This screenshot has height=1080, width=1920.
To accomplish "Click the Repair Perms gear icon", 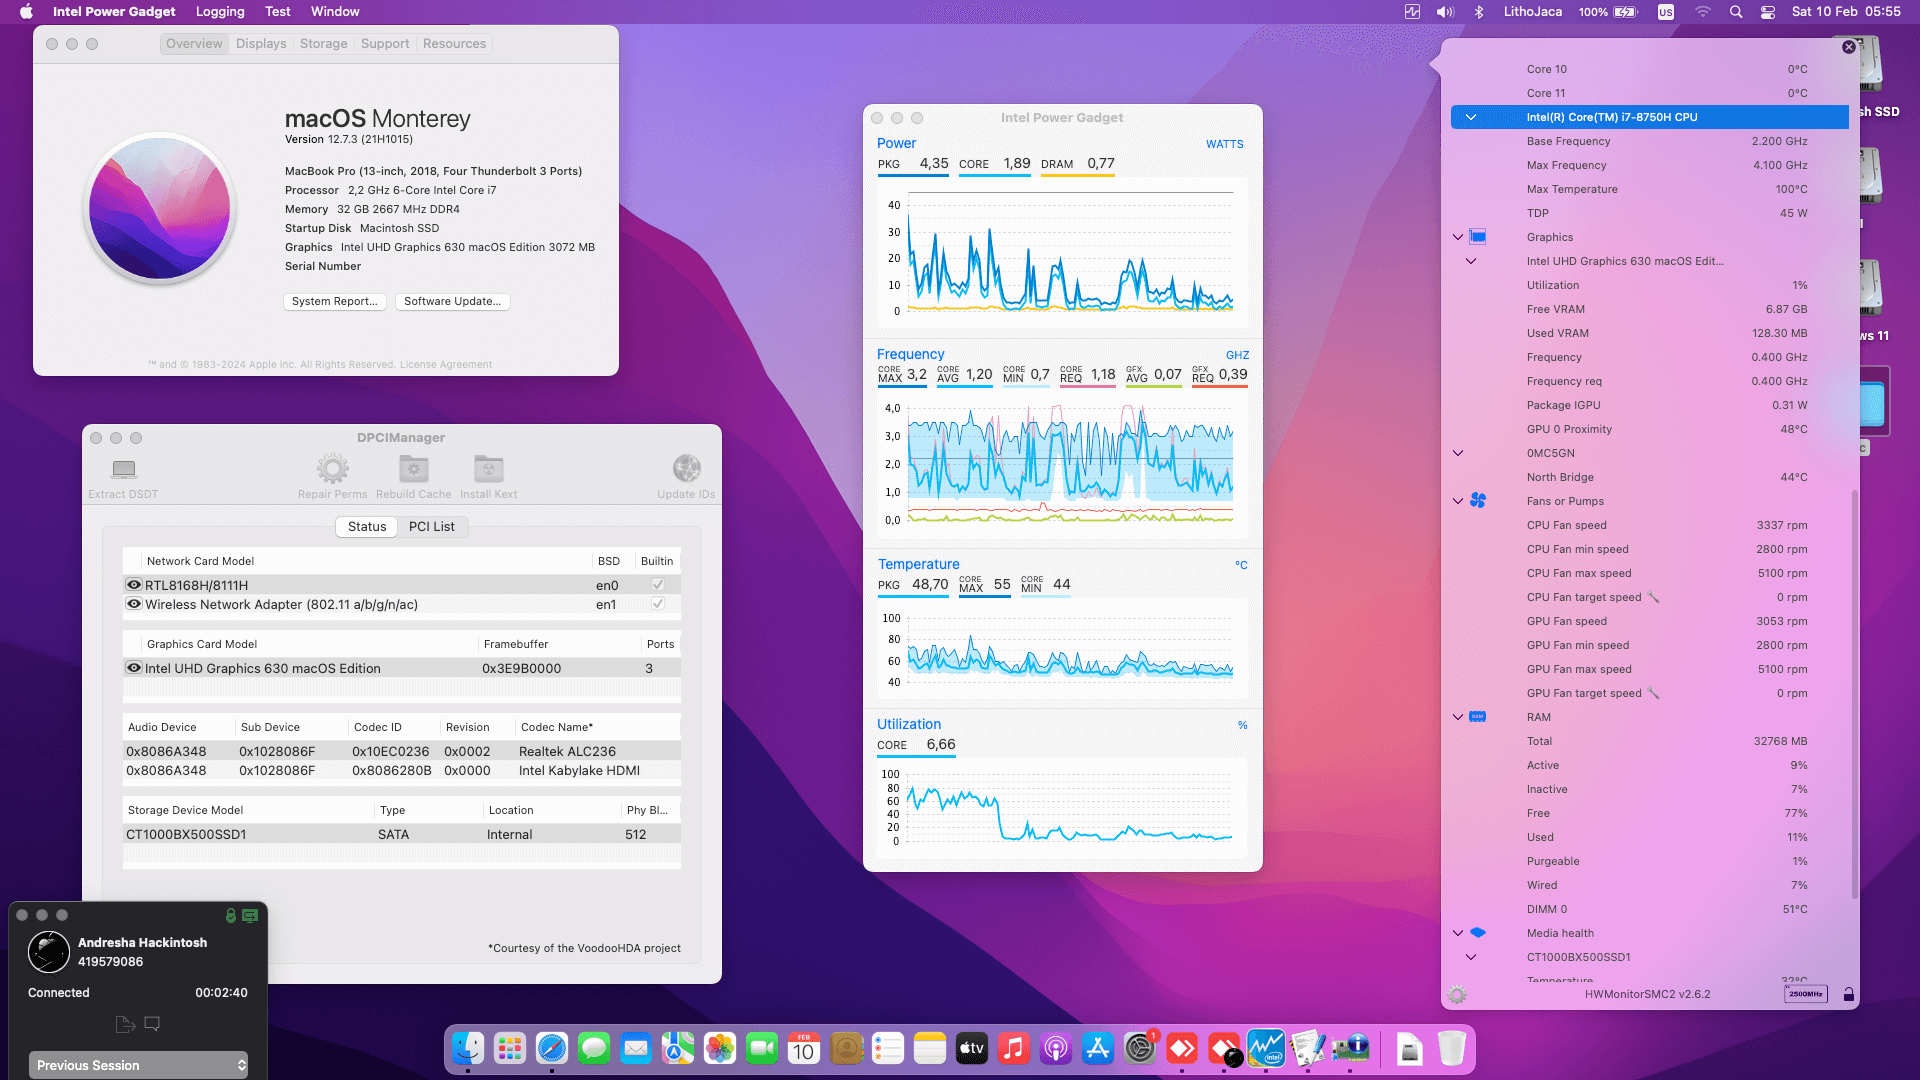I will click(332, 468).
